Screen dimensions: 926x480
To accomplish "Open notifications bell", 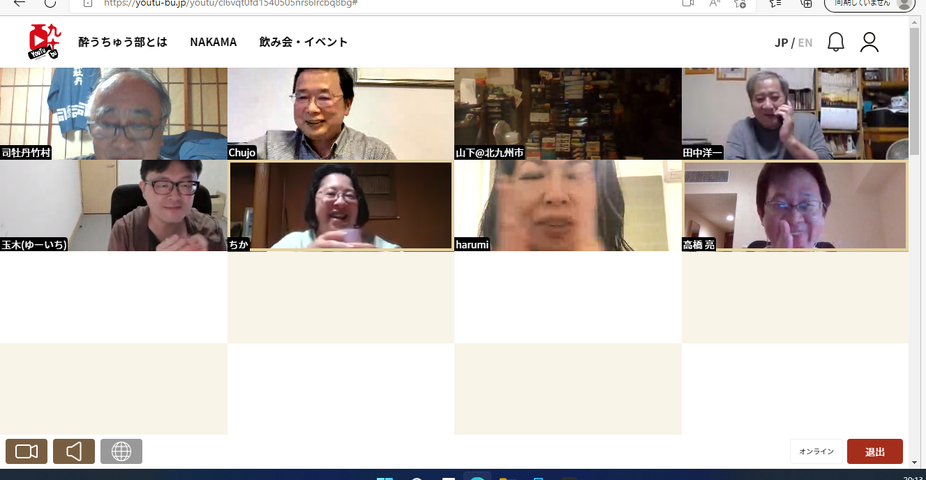I will pyautogui.click(x=836, y=42).
